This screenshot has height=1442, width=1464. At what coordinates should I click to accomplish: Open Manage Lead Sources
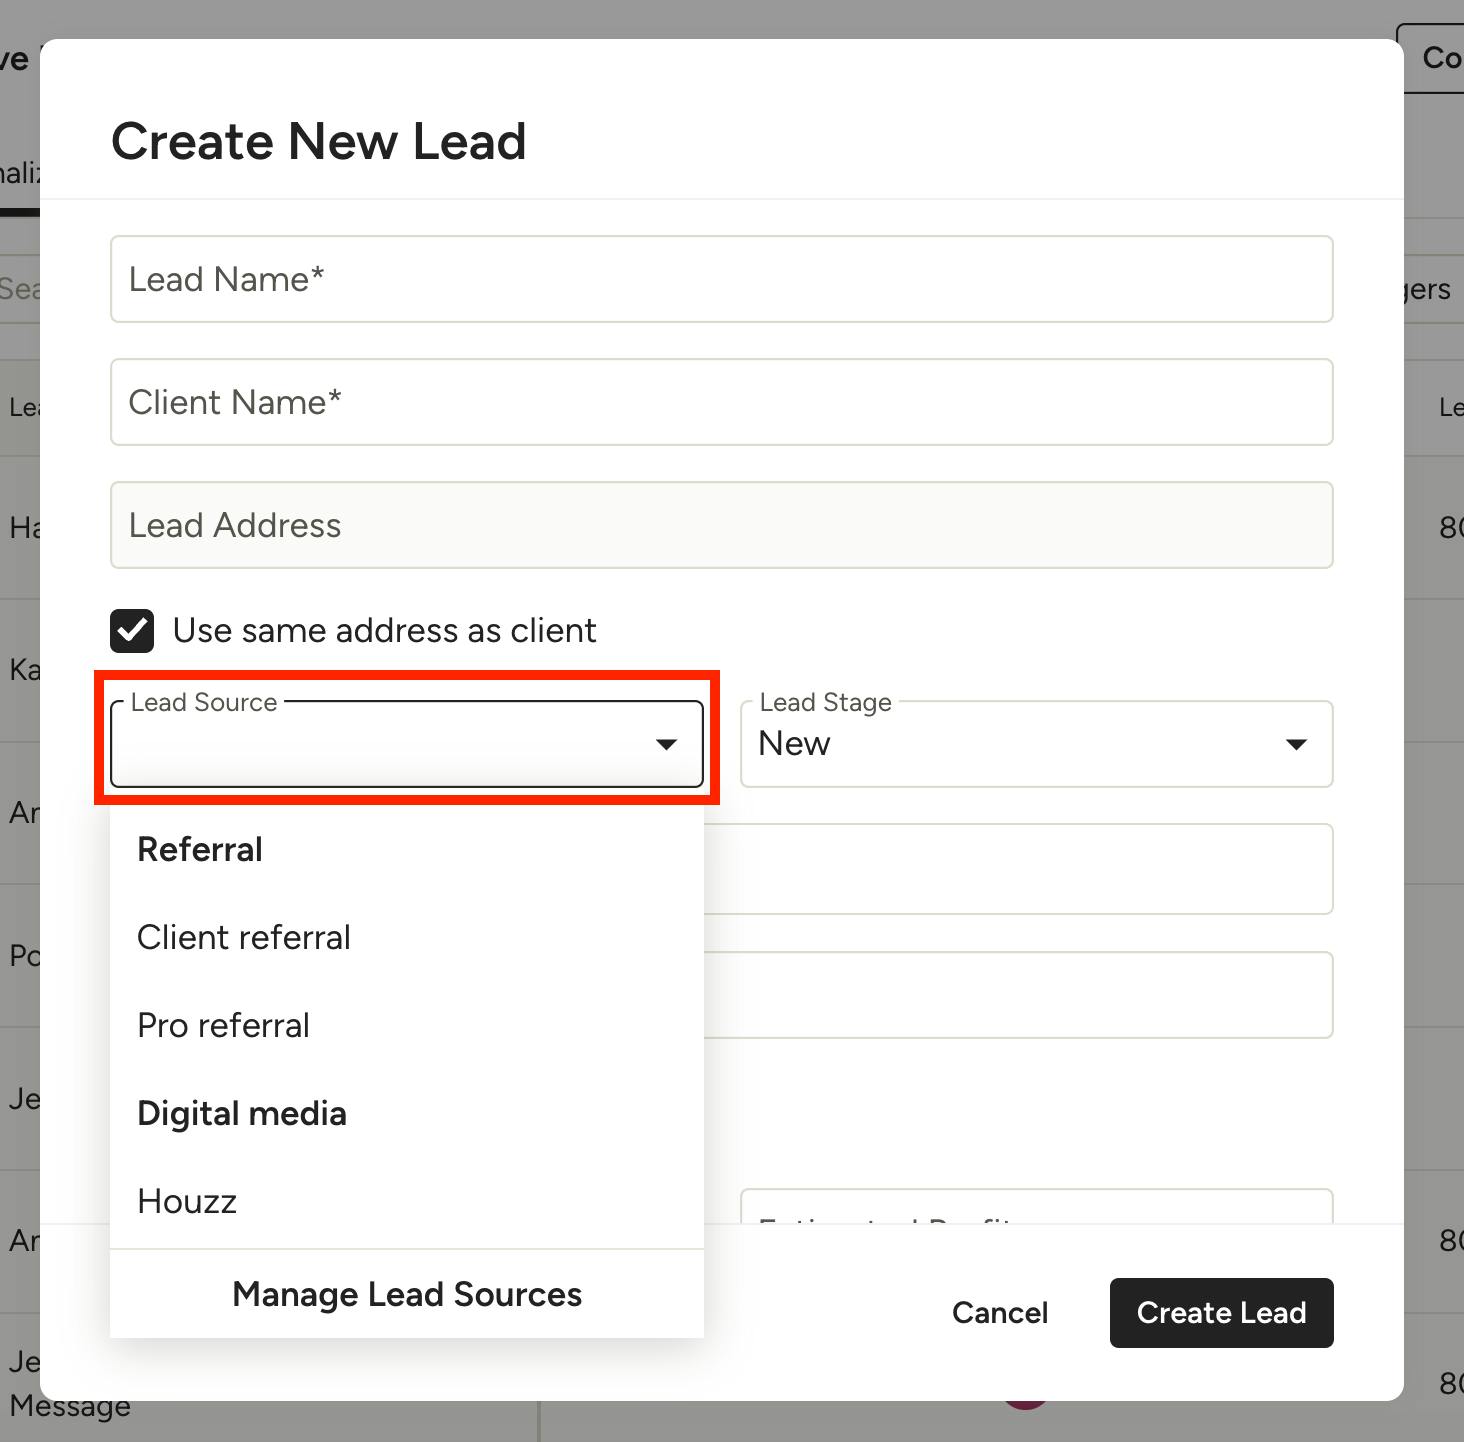[406, 1294]
